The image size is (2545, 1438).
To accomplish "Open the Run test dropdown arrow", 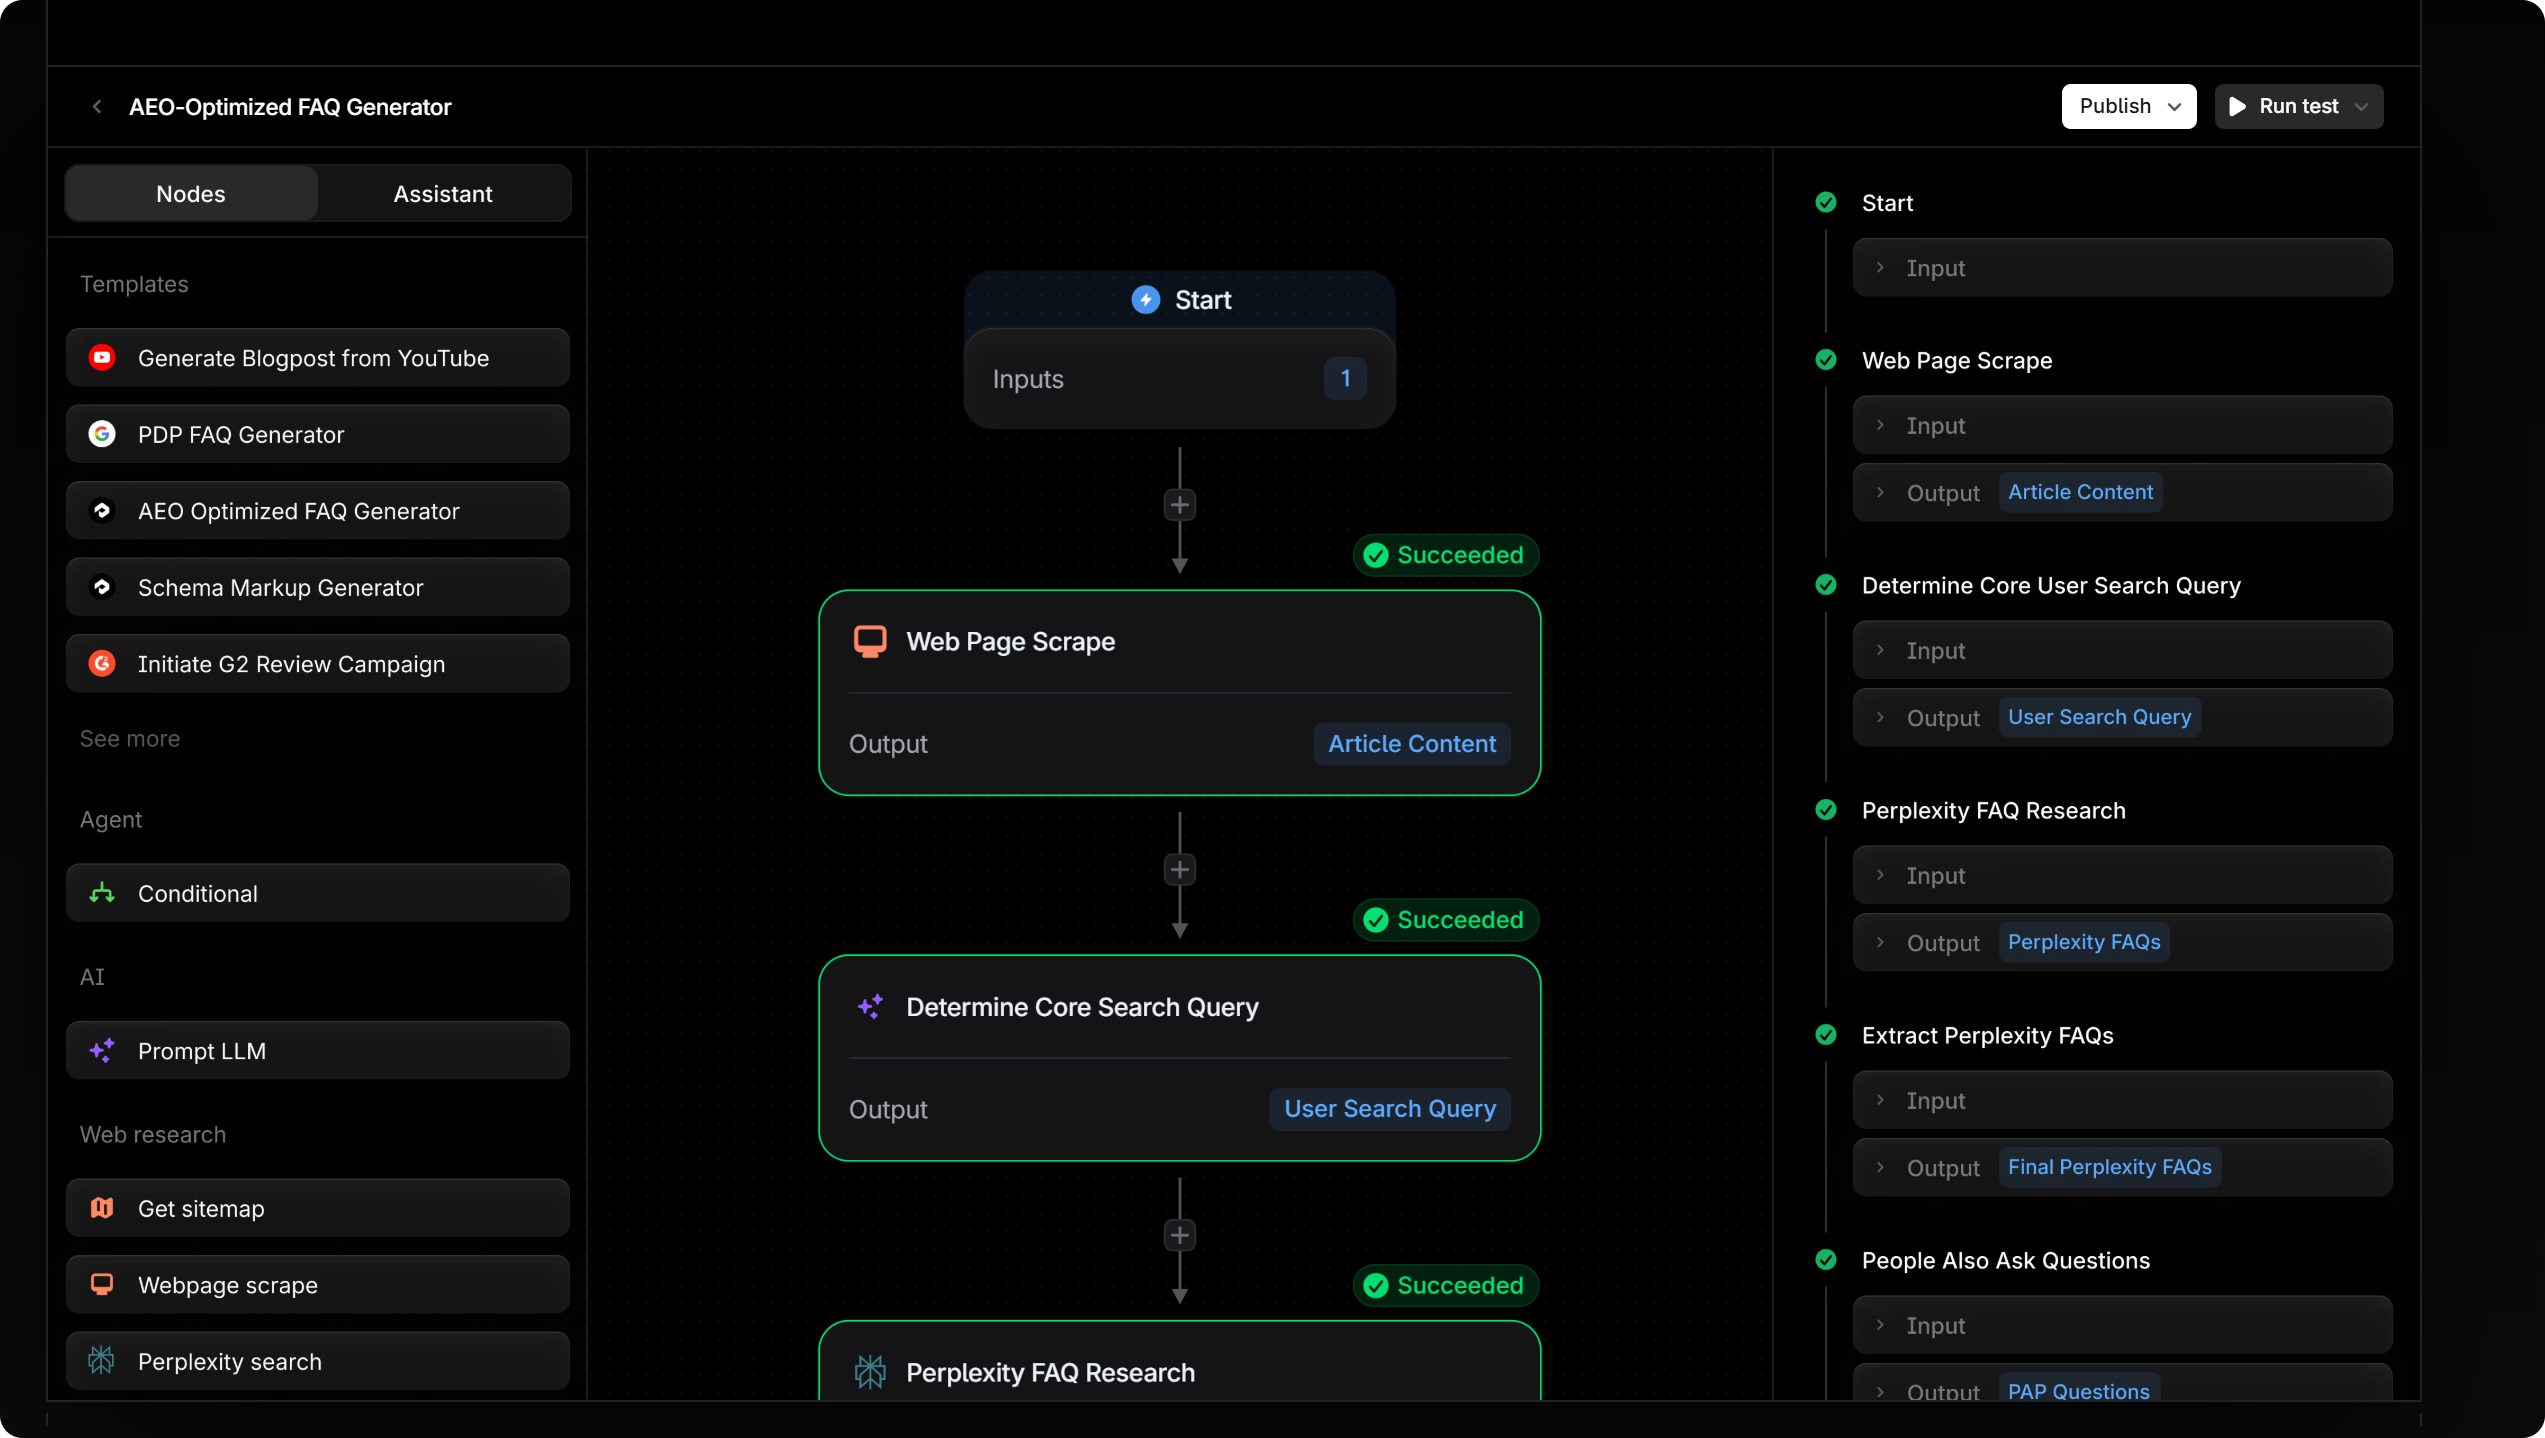I will [x=2362, y=107].
